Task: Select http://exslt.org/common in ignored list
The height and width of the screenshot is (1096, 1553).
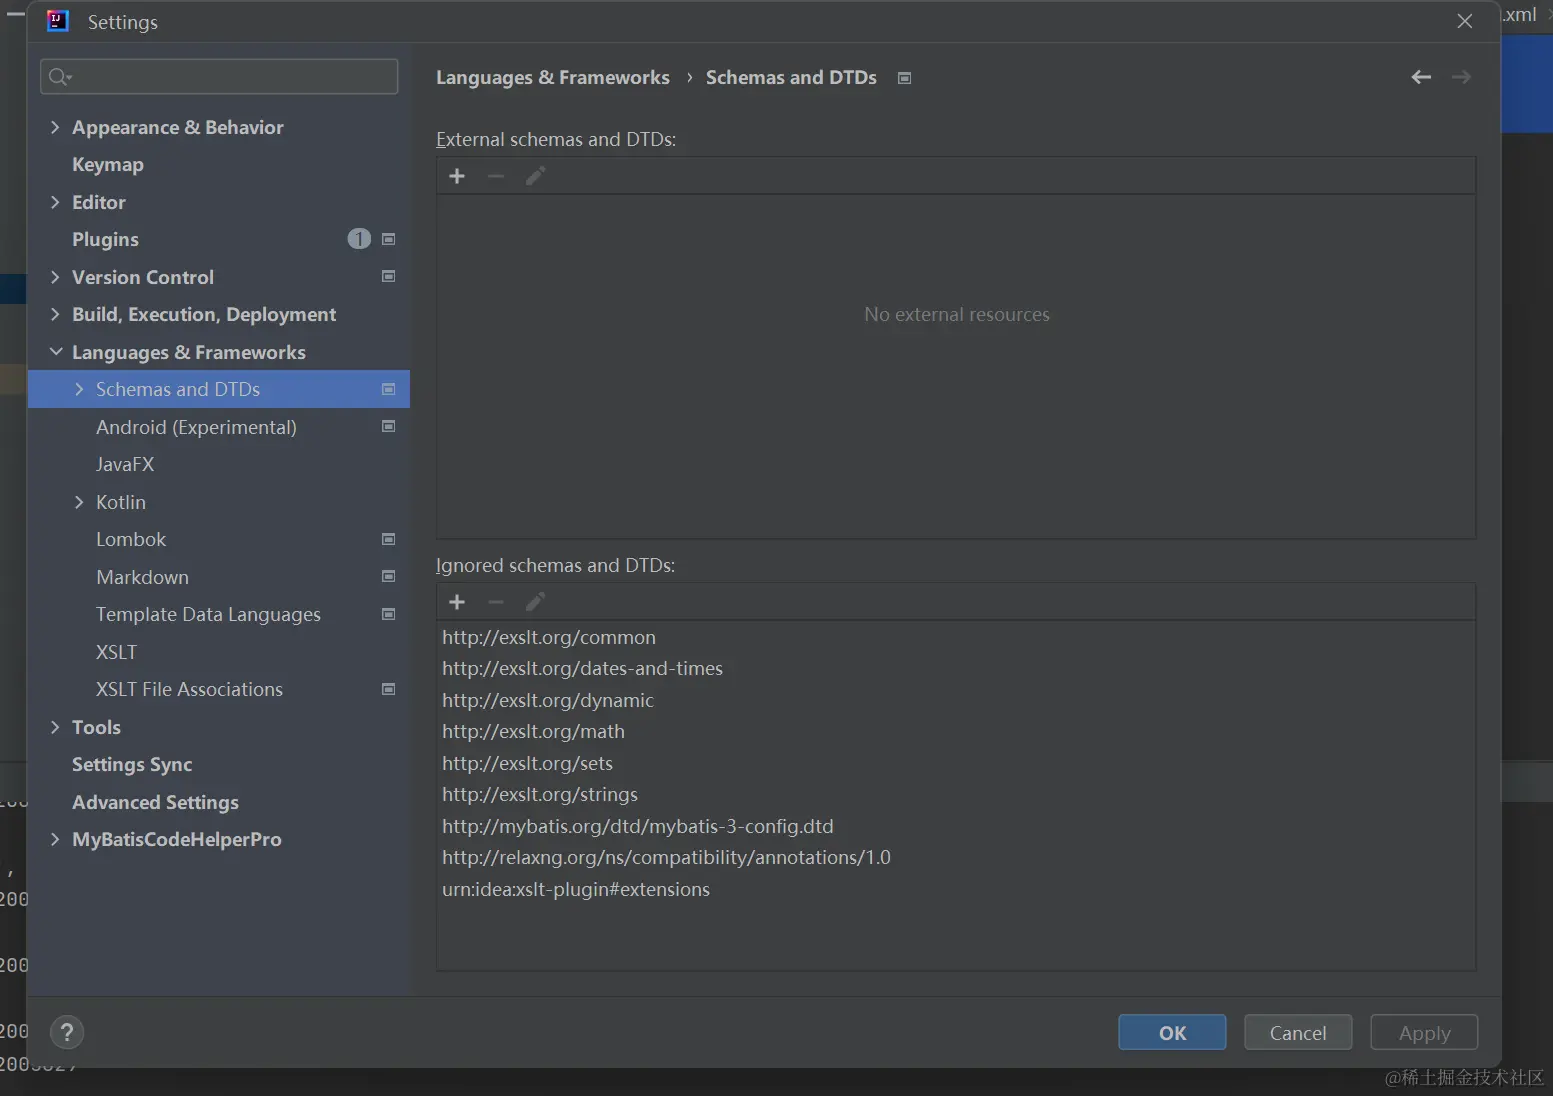Action: coord(956,637)
